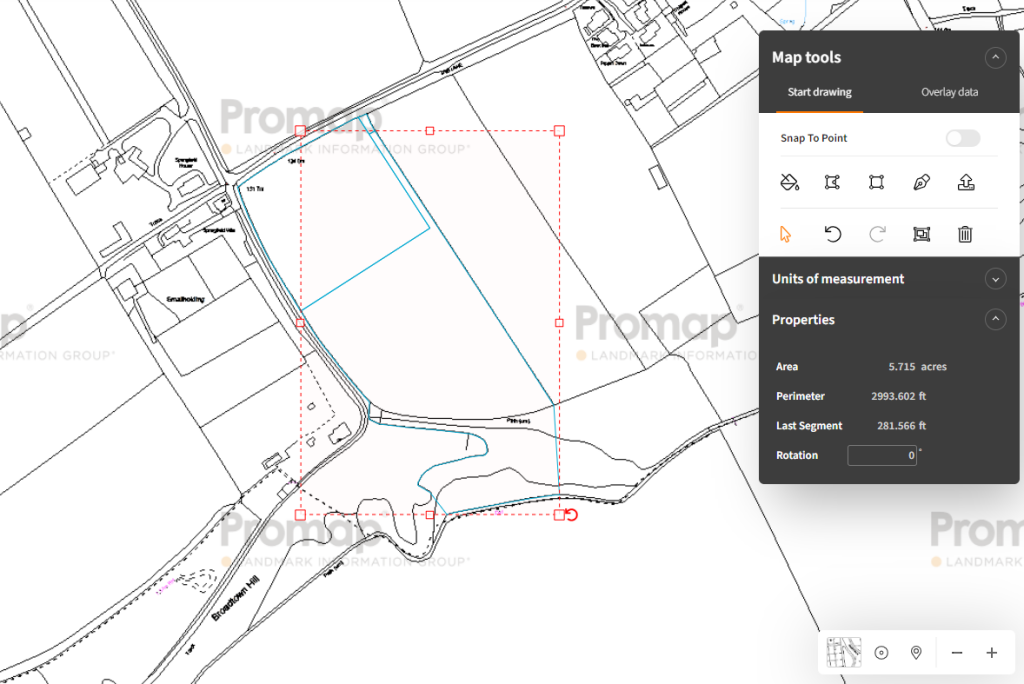Zoom out with the minus button
Screen dimensions: 1024x684
957,653
